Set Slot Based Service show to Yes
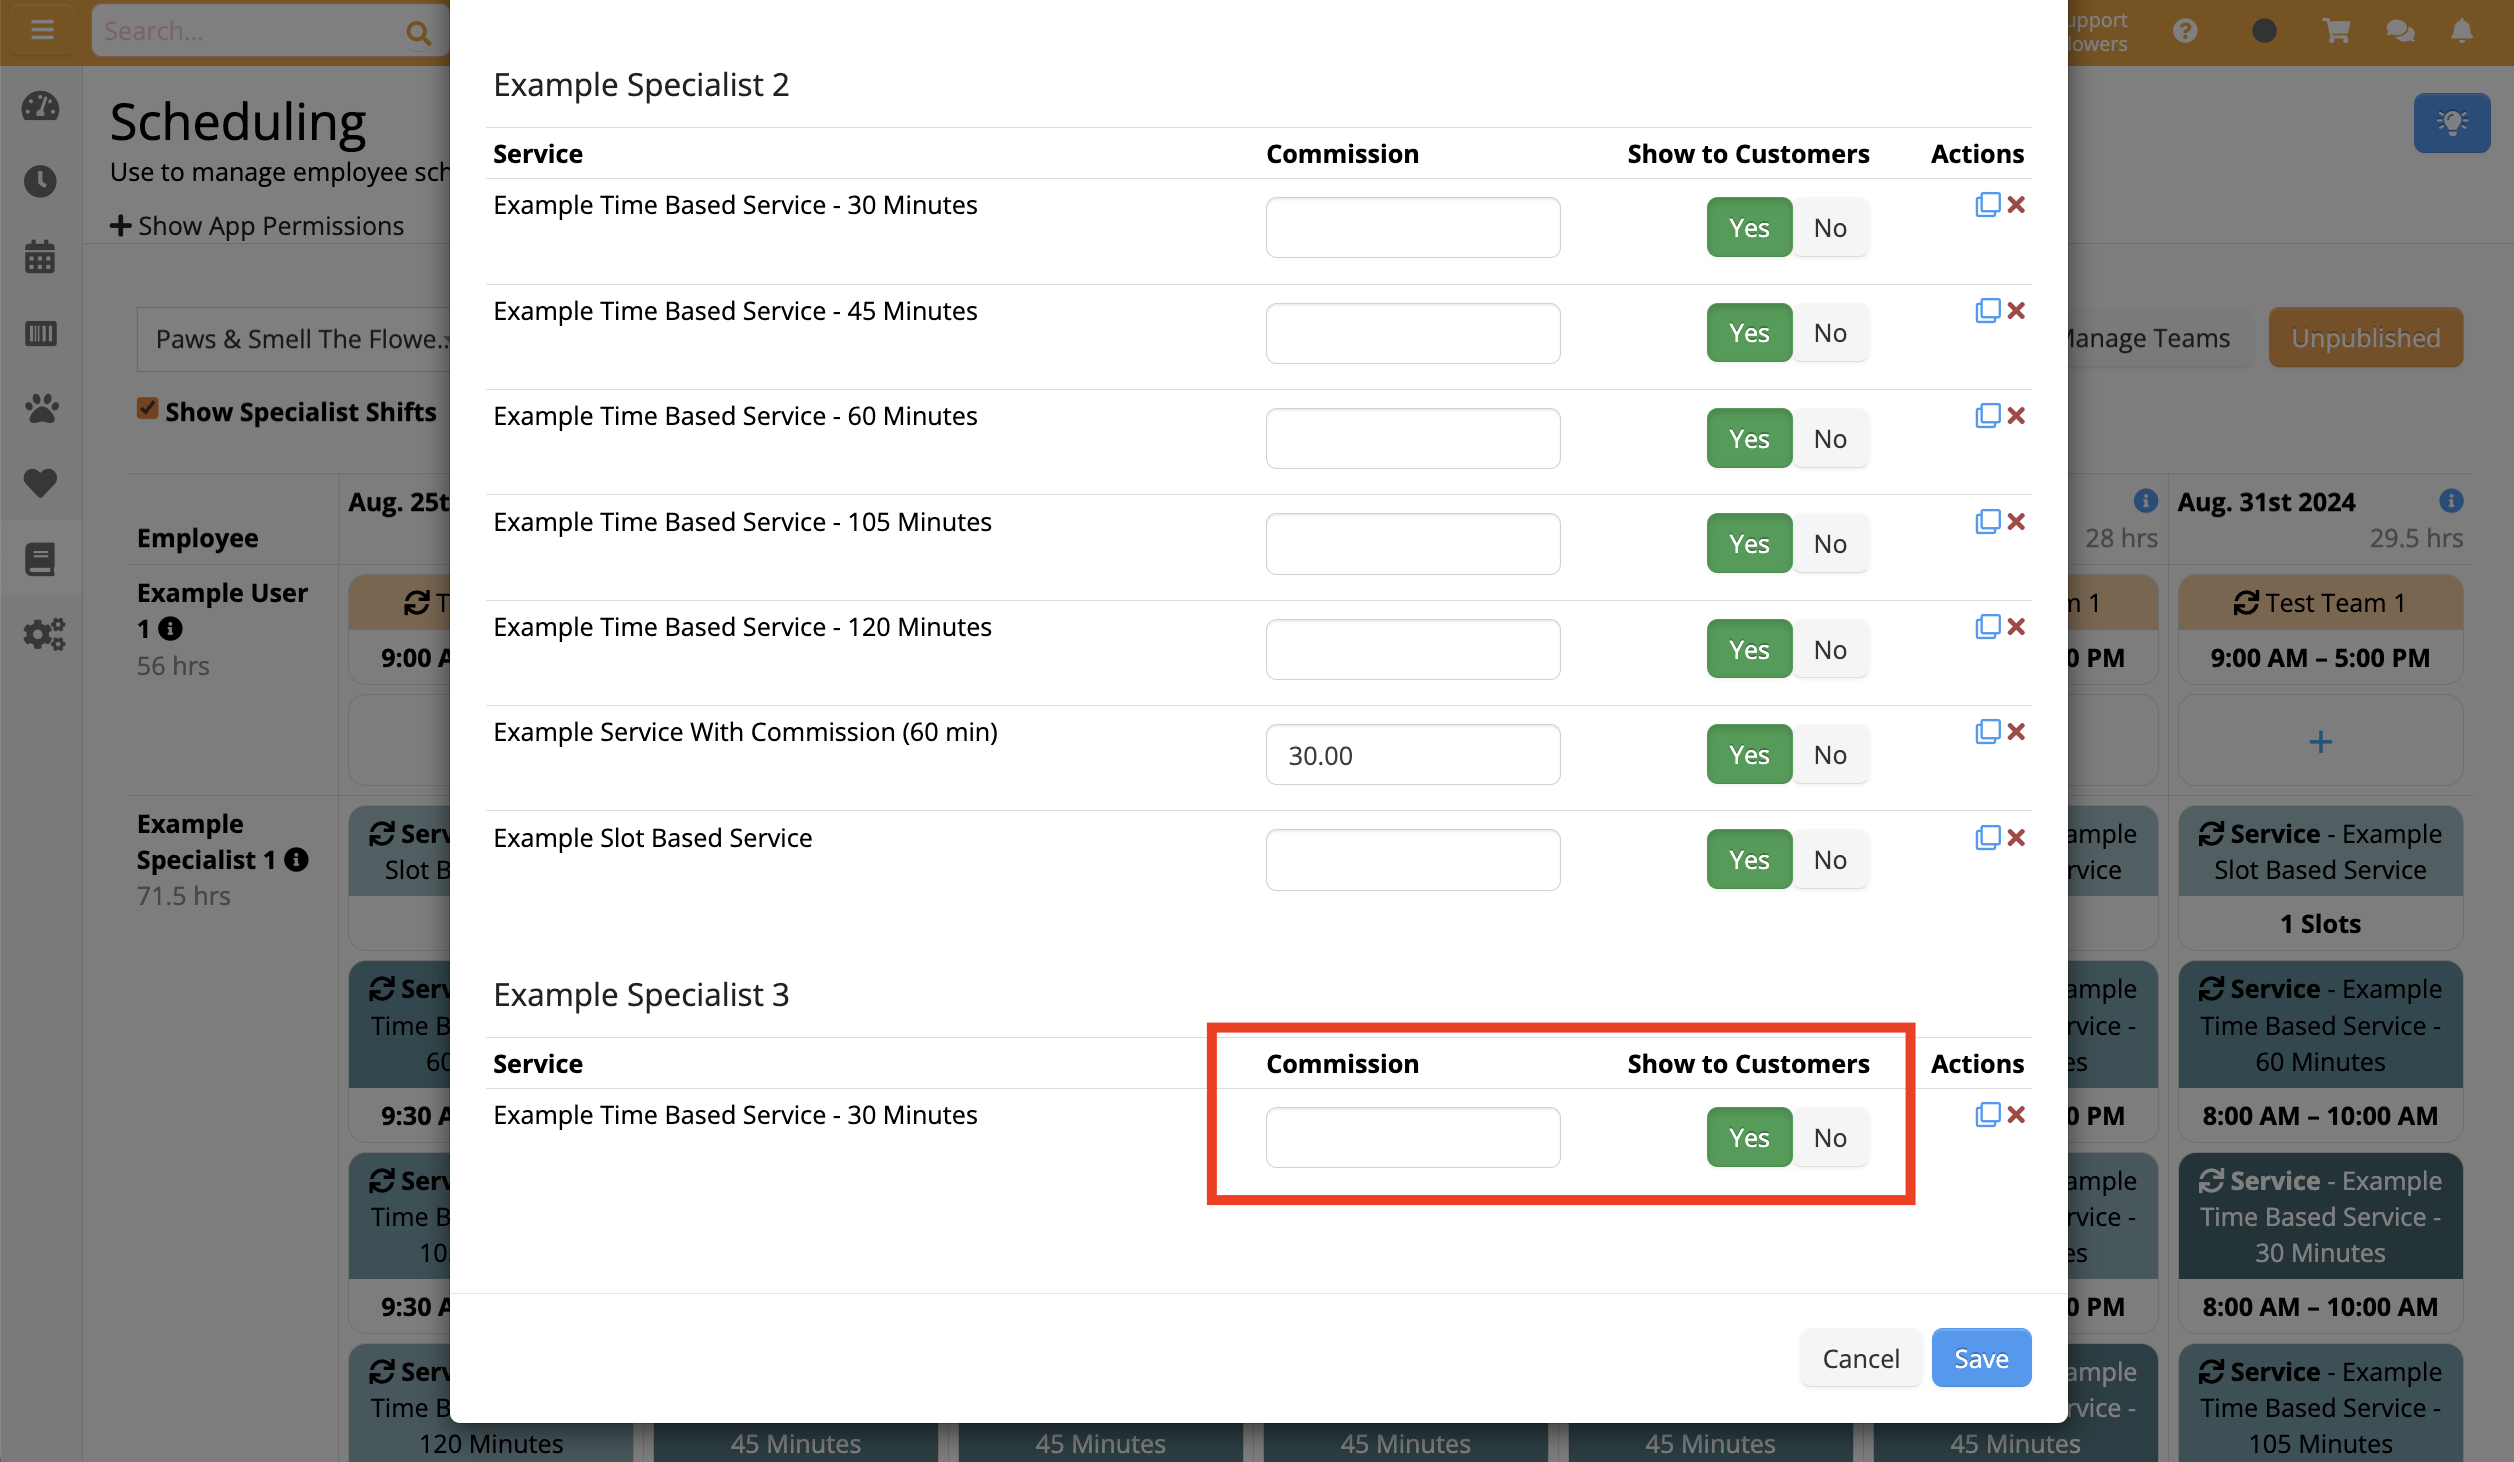Screen dimensions: 2514x1462 point(1749,860)
